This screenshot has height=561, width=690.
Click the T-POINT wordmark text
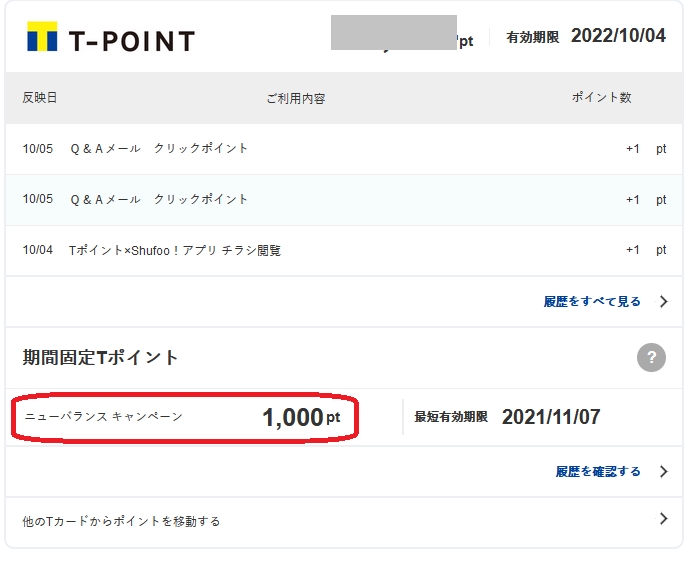pos(131,41)
